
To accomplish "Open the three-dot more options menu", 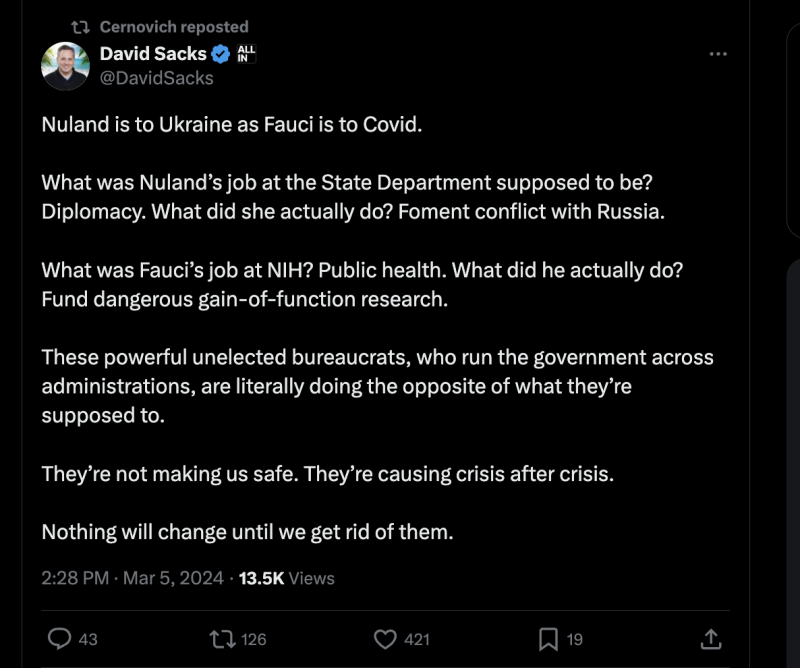I will click(718, 54).
